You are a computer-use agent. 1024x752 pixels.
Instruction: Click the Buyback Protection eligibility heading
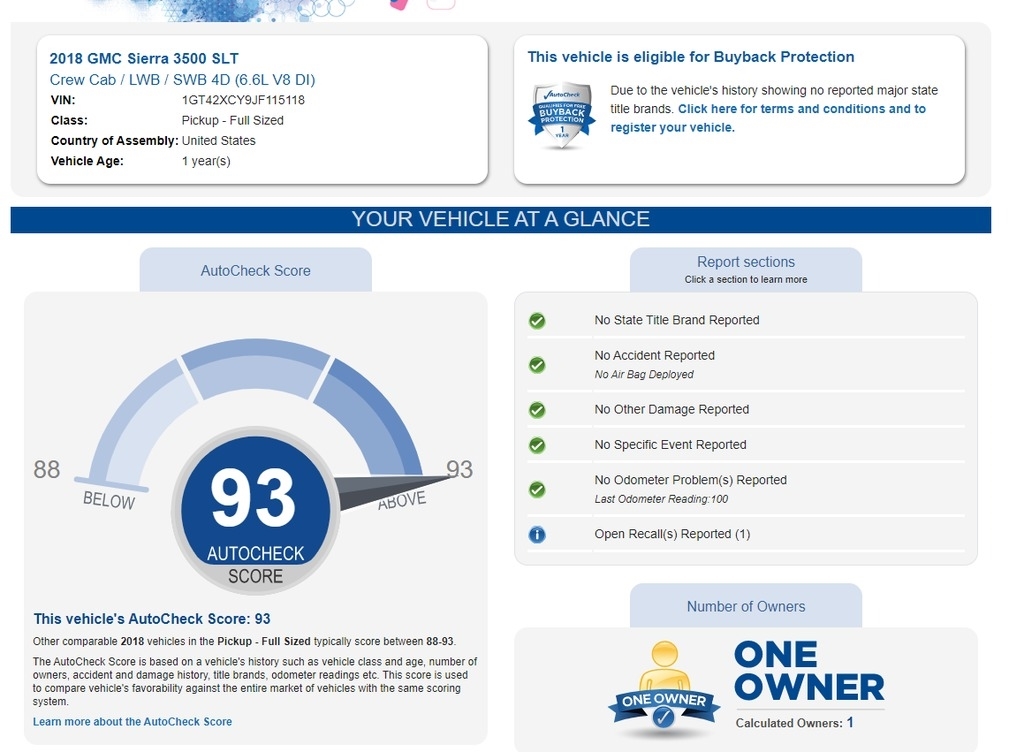pos(691,57)
